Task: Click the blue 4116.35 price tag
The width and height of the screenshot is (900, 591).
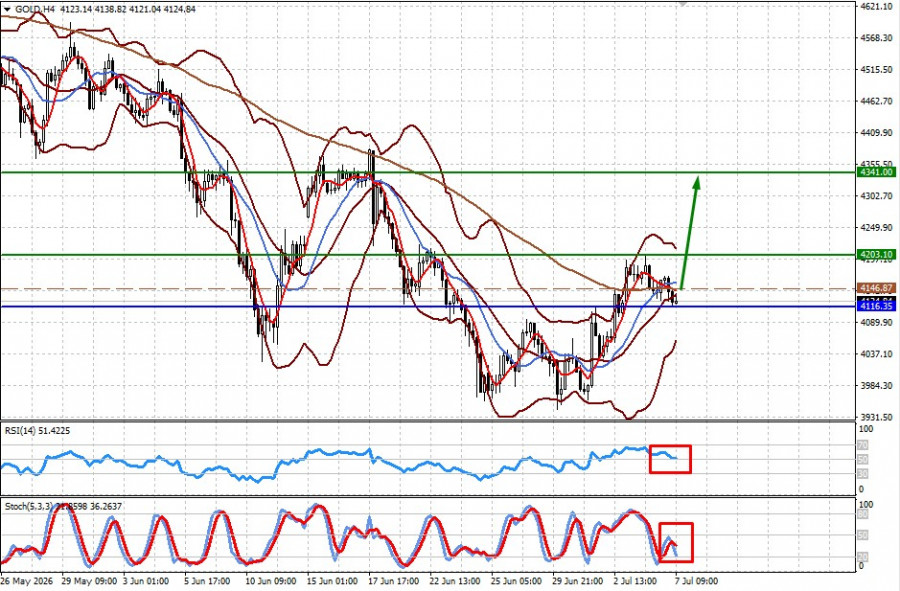Action: pyautogui.click(x=876, y=306)
